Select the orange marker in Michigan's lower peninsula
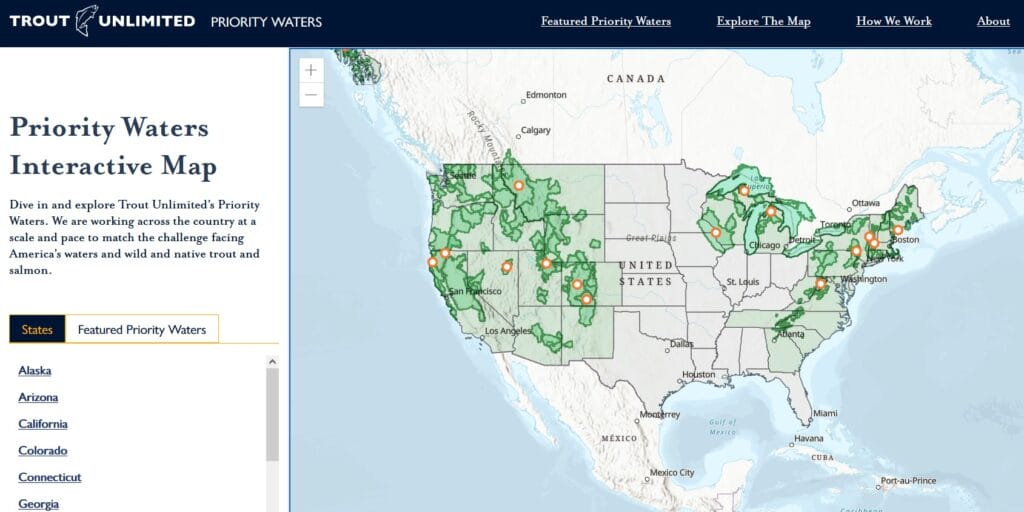 (771, 211)
